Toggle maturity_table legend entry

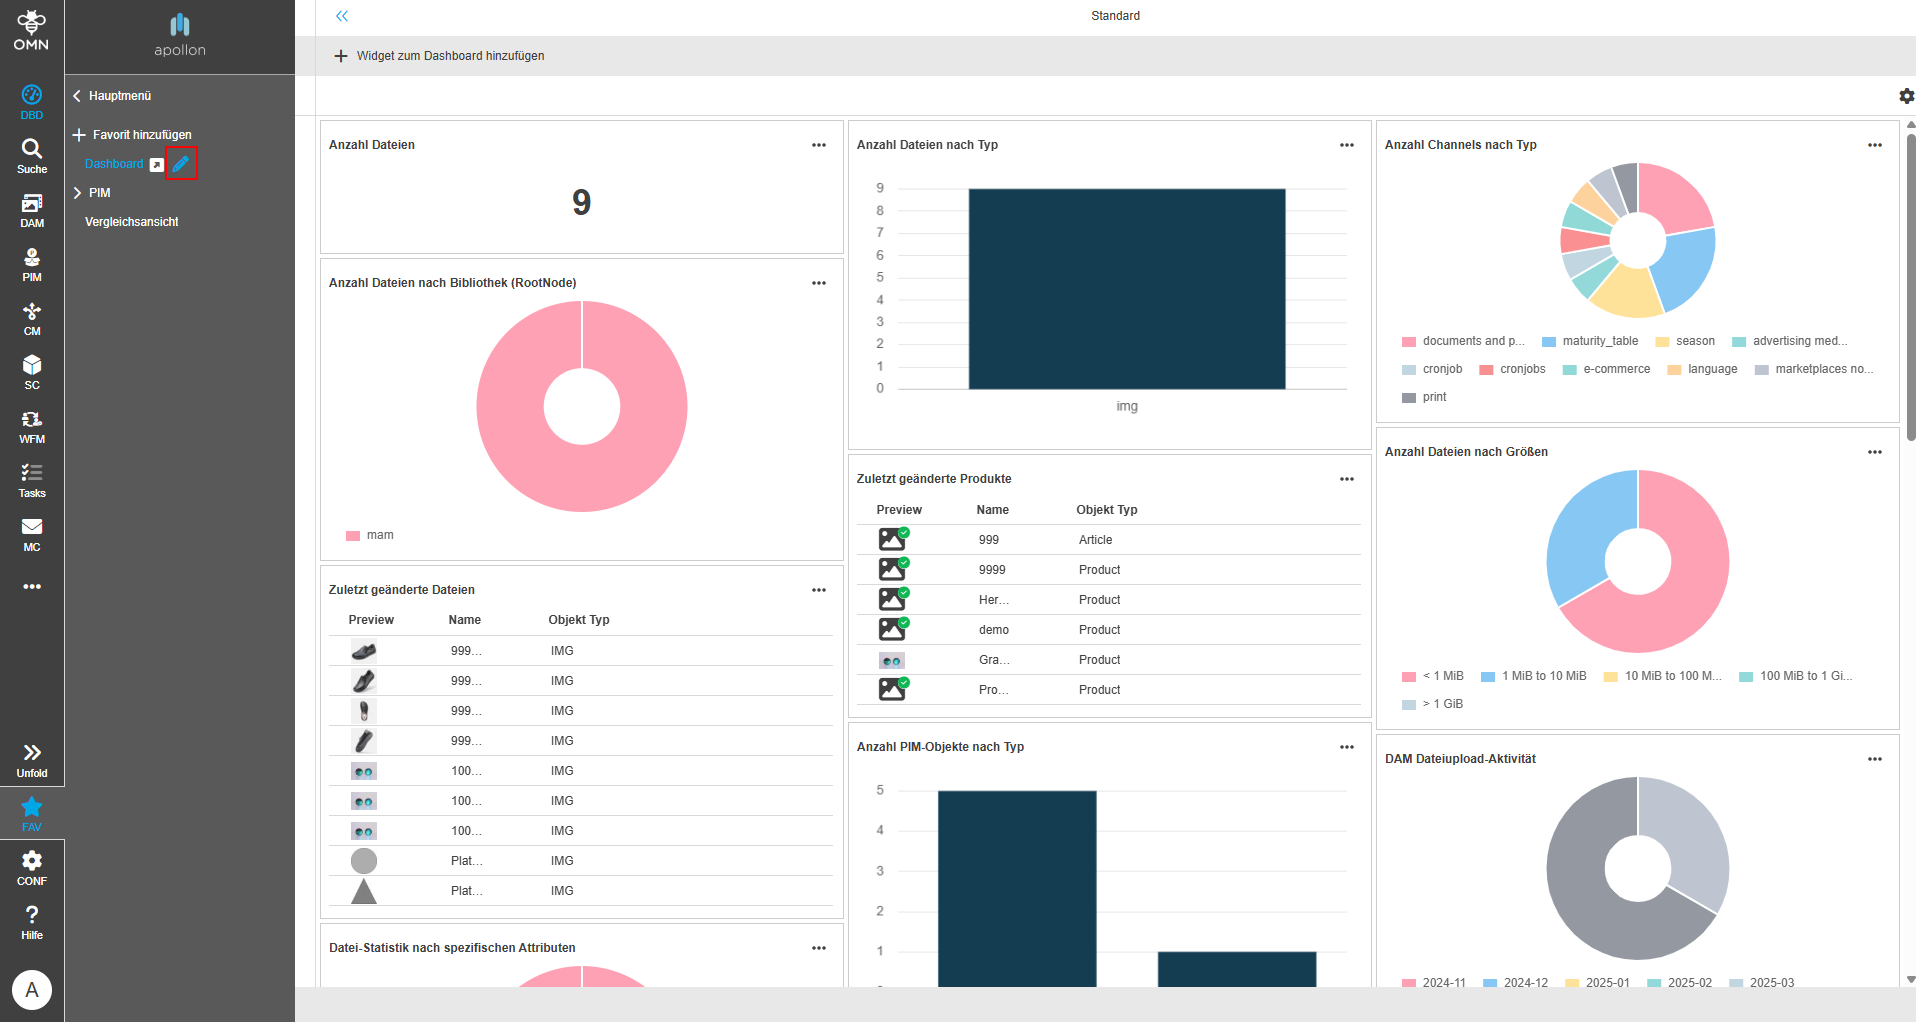[x=1590, y=341]
